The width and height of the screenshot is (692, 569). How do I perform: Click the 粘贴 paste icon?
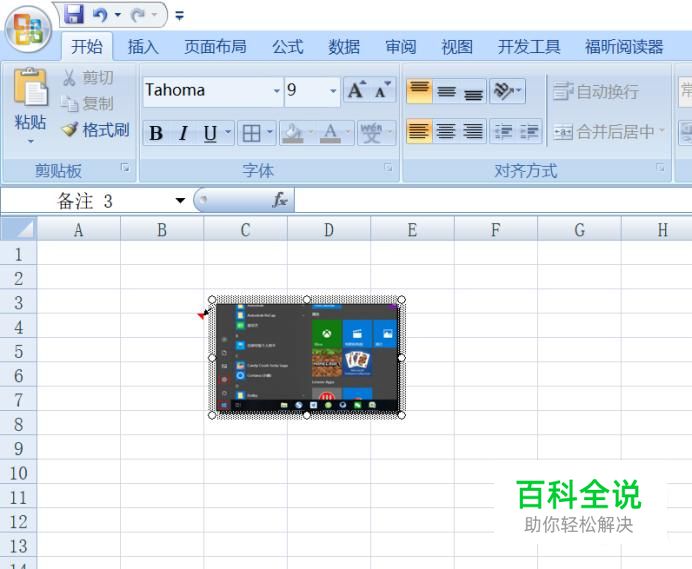click(x=30, y=87)
